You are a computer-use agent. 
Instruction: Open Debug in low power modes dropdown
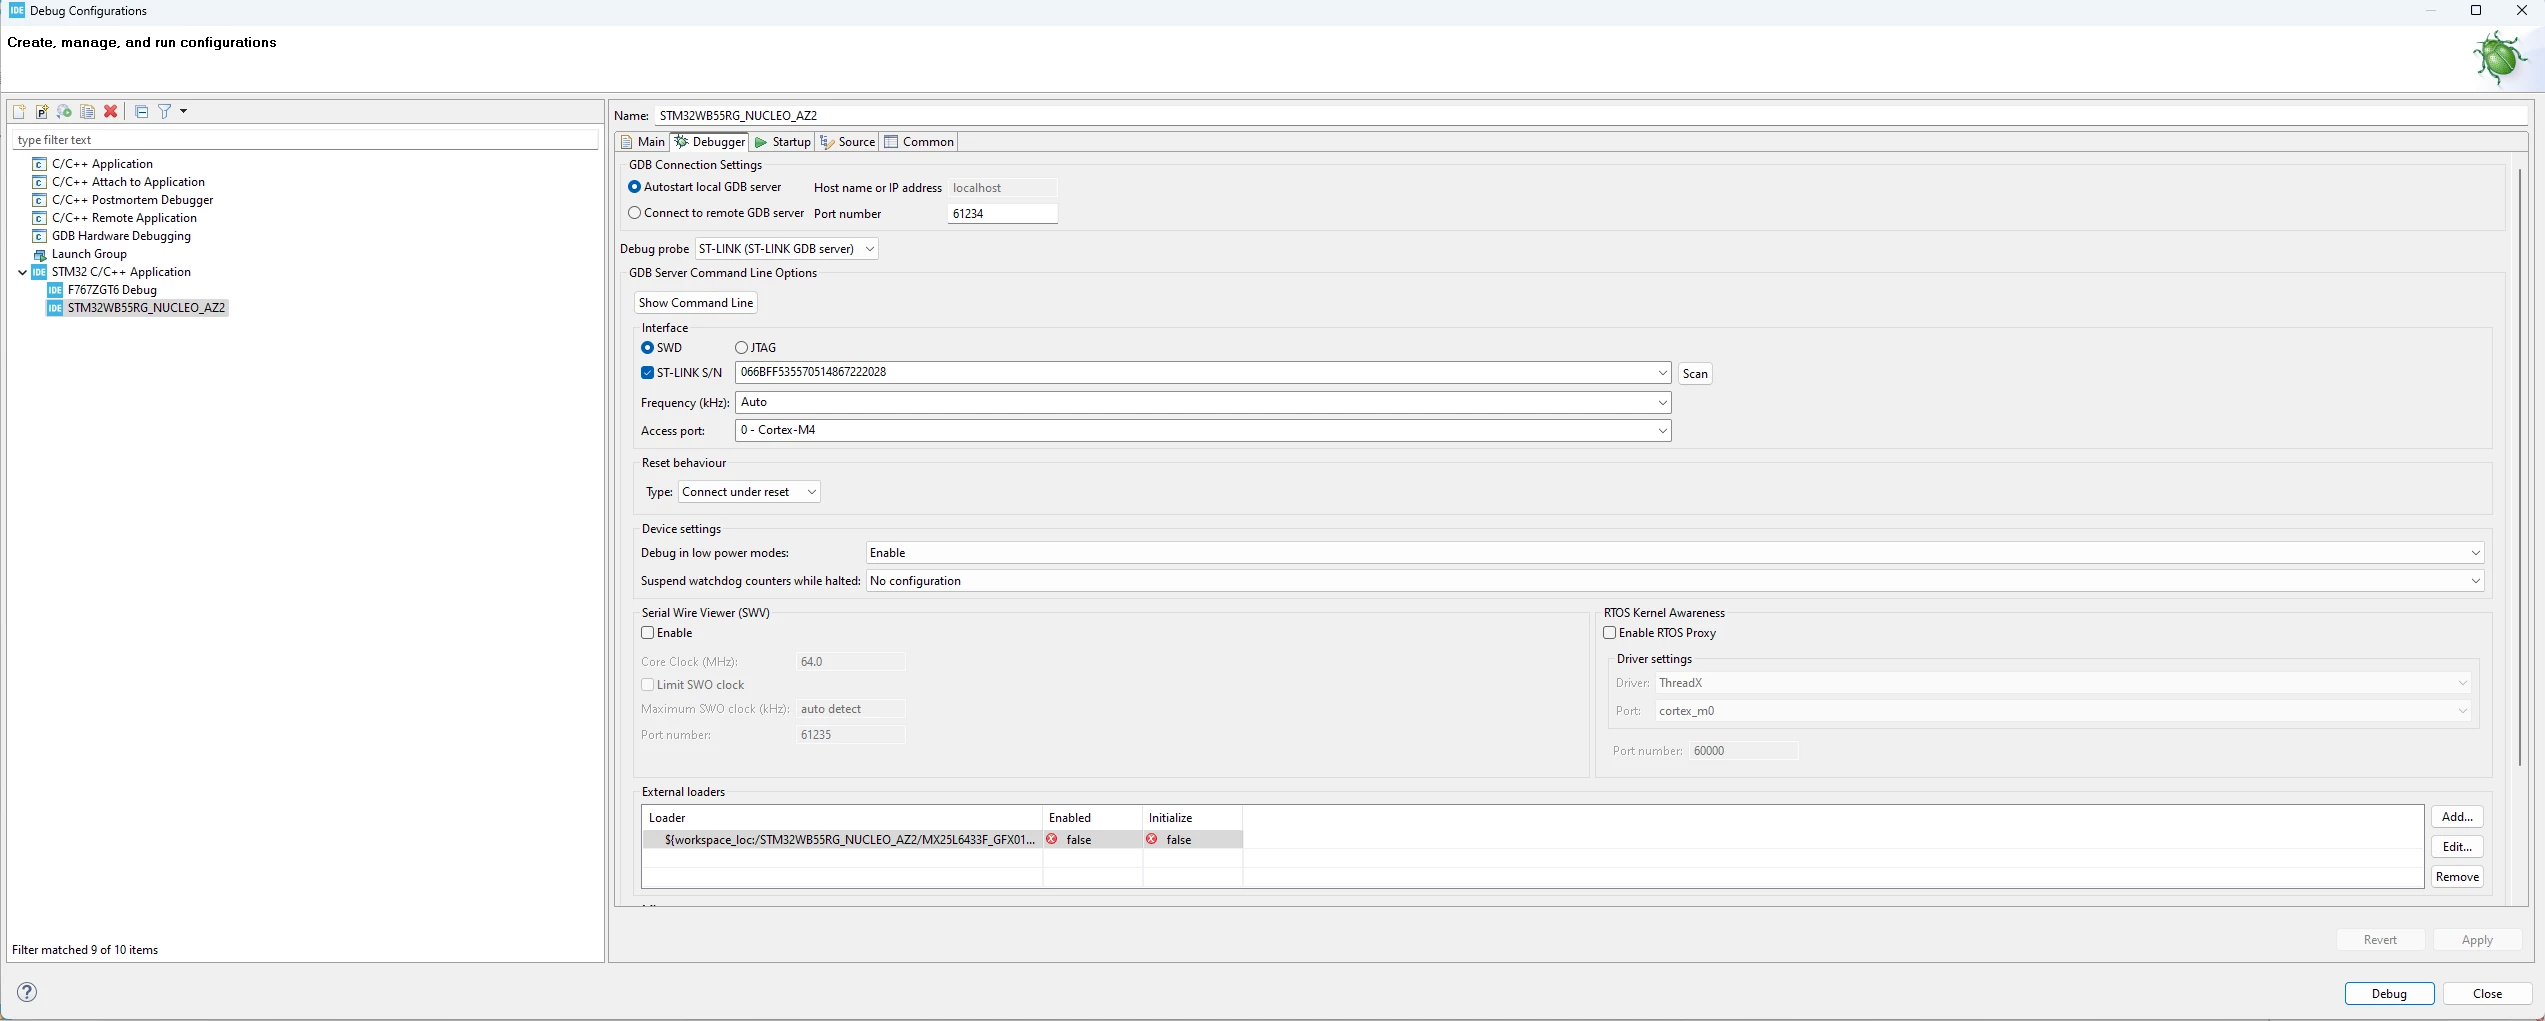tap(1675, 553)
